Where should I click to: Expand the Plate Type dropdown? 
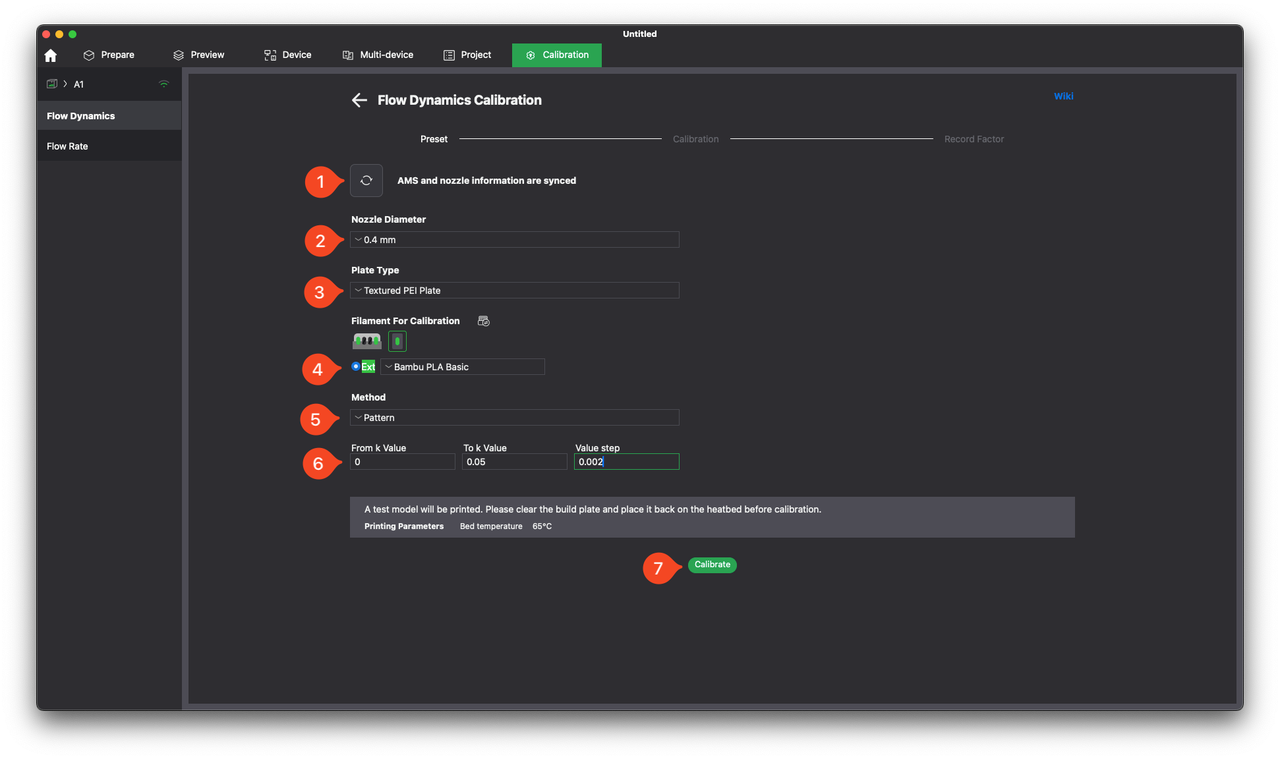pos(514,290)
